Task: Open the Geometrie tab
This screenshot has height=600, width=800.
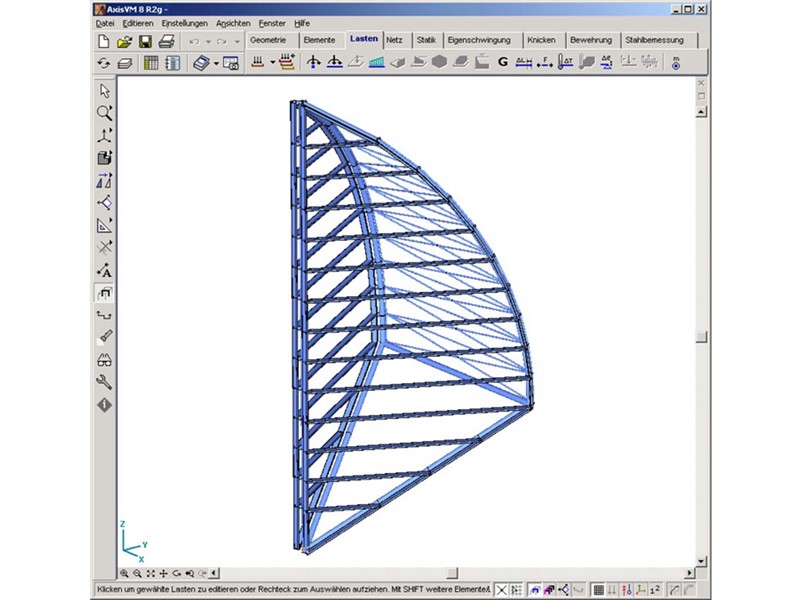Action: pos(273,40)
